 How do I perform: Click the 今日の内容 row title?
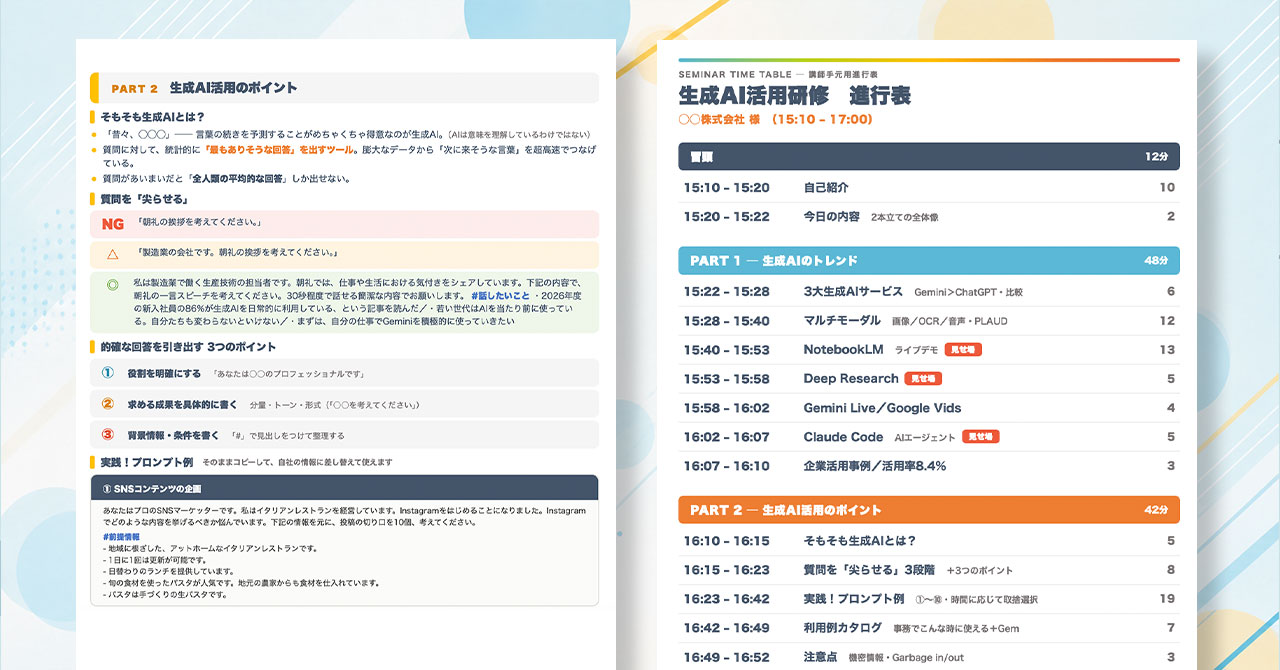coord(832,216)
